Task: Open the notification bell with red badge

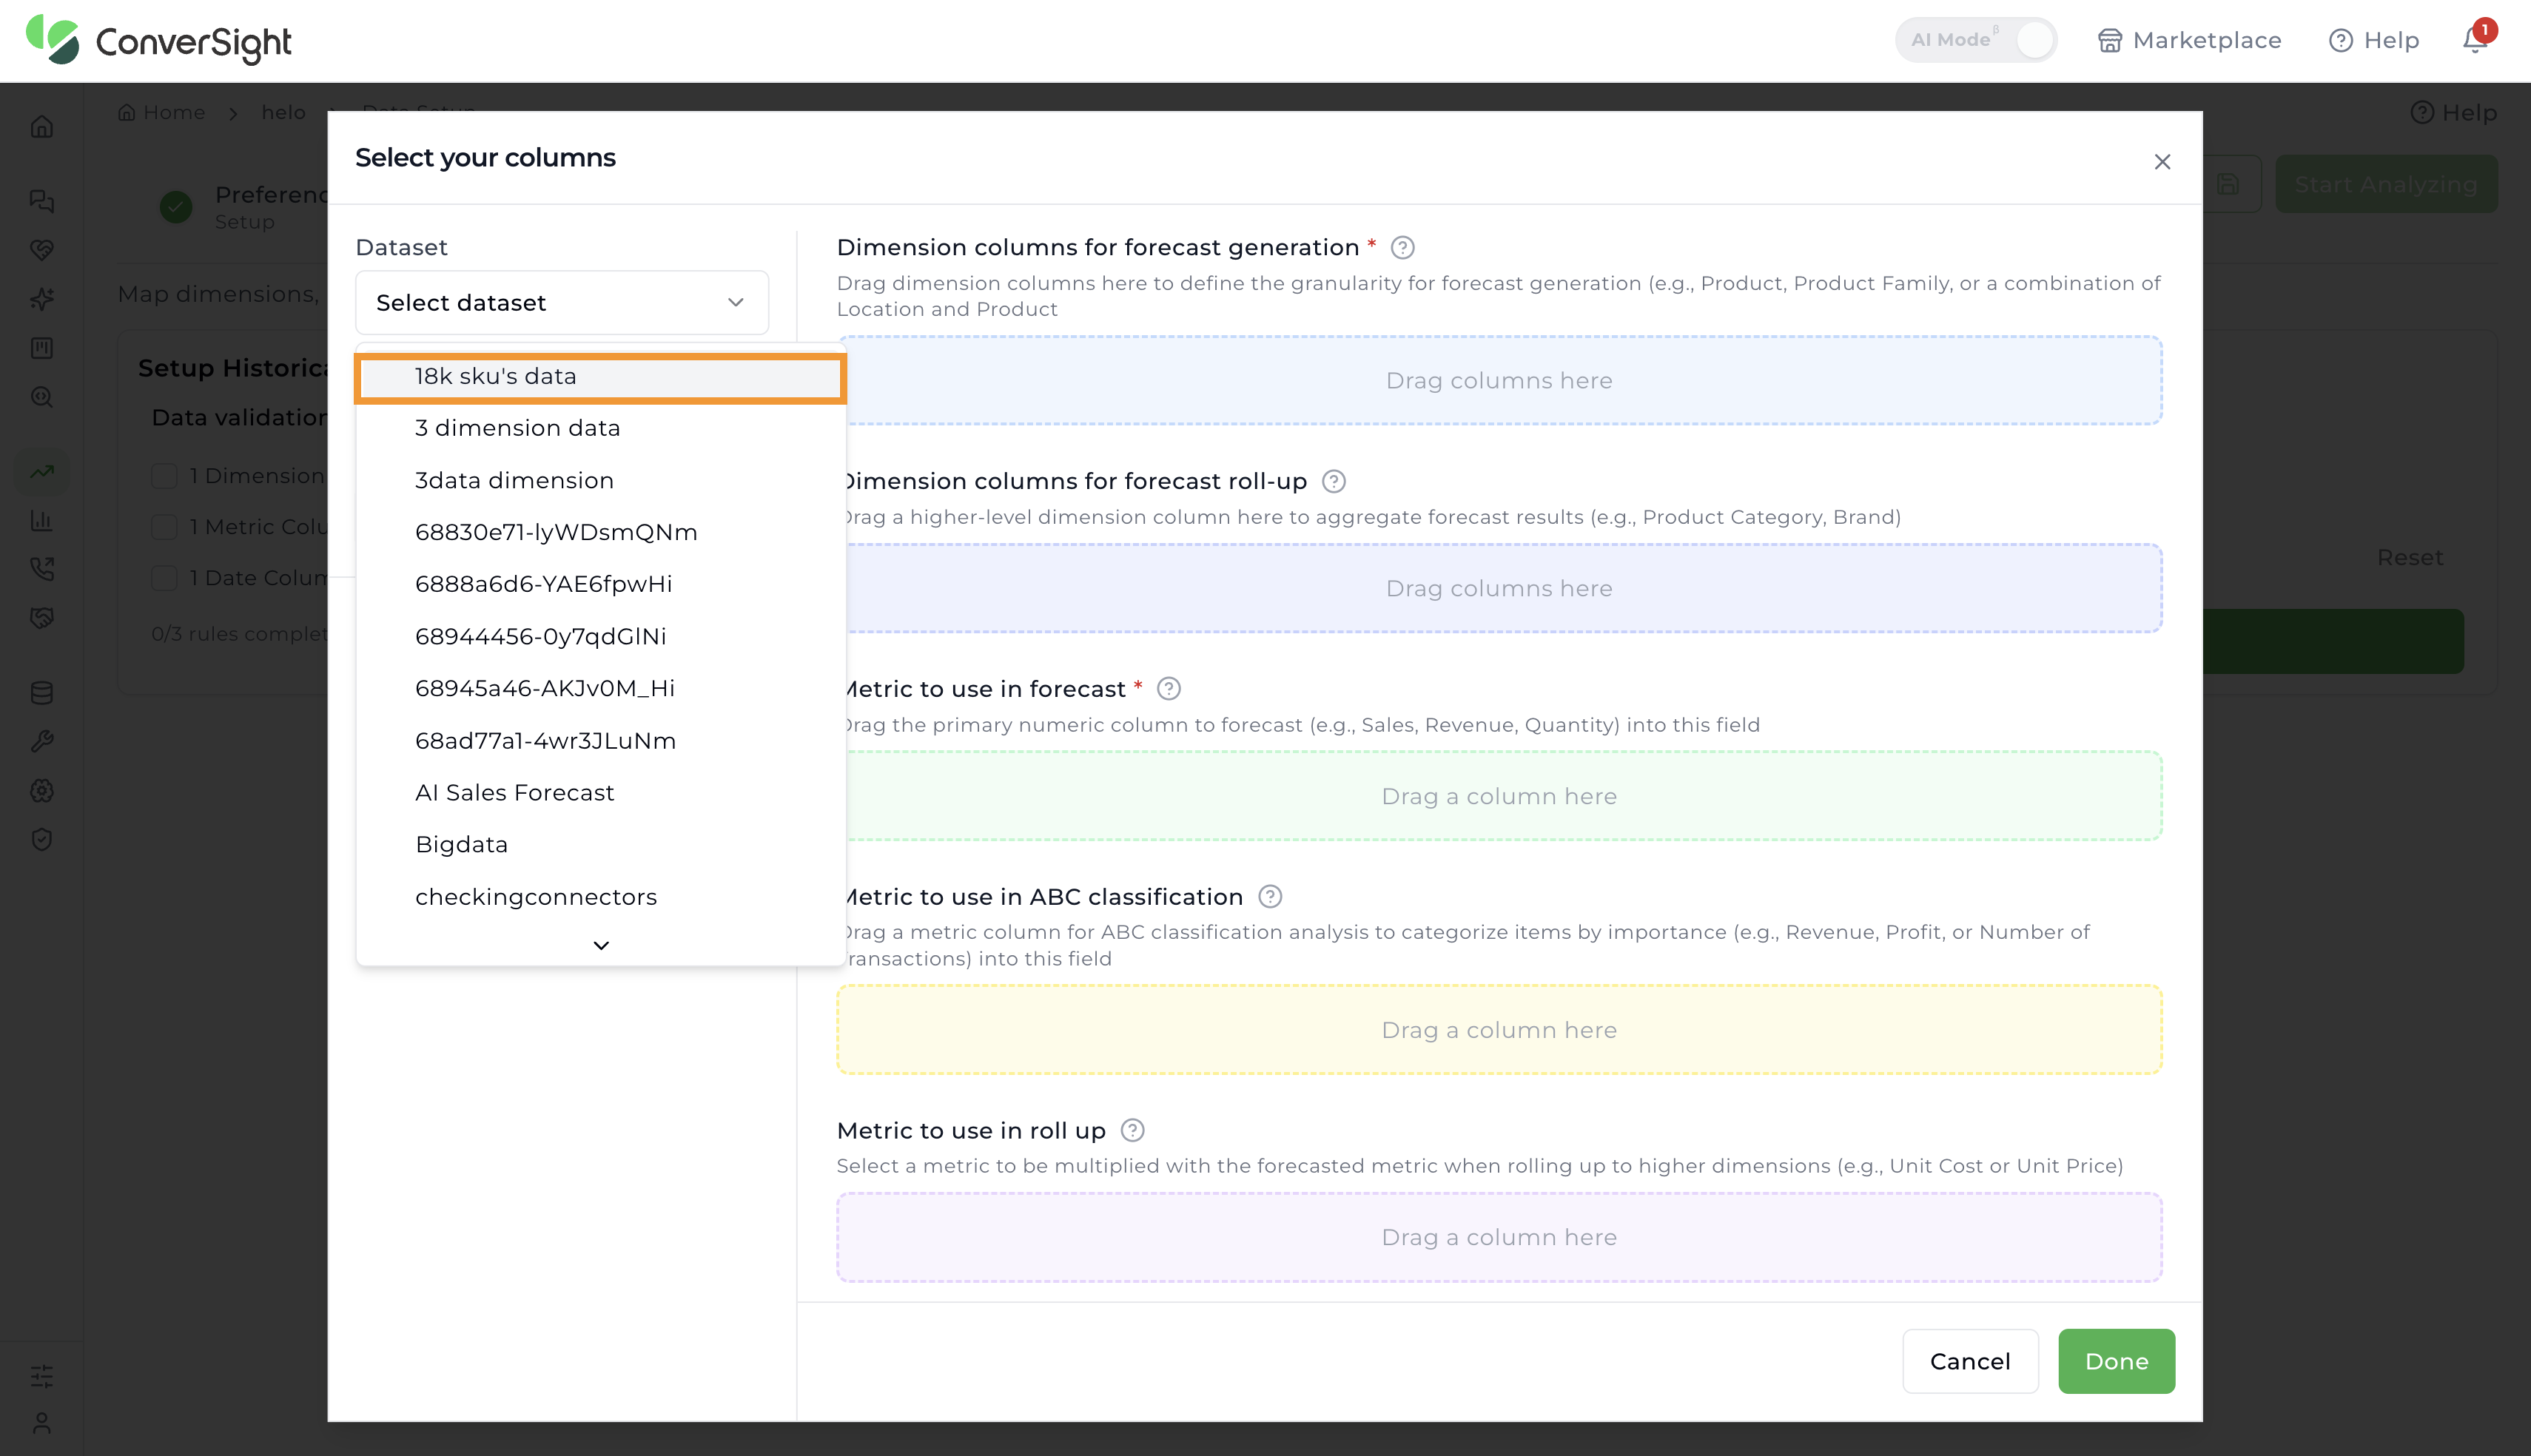Action: tap(2476, 39)
